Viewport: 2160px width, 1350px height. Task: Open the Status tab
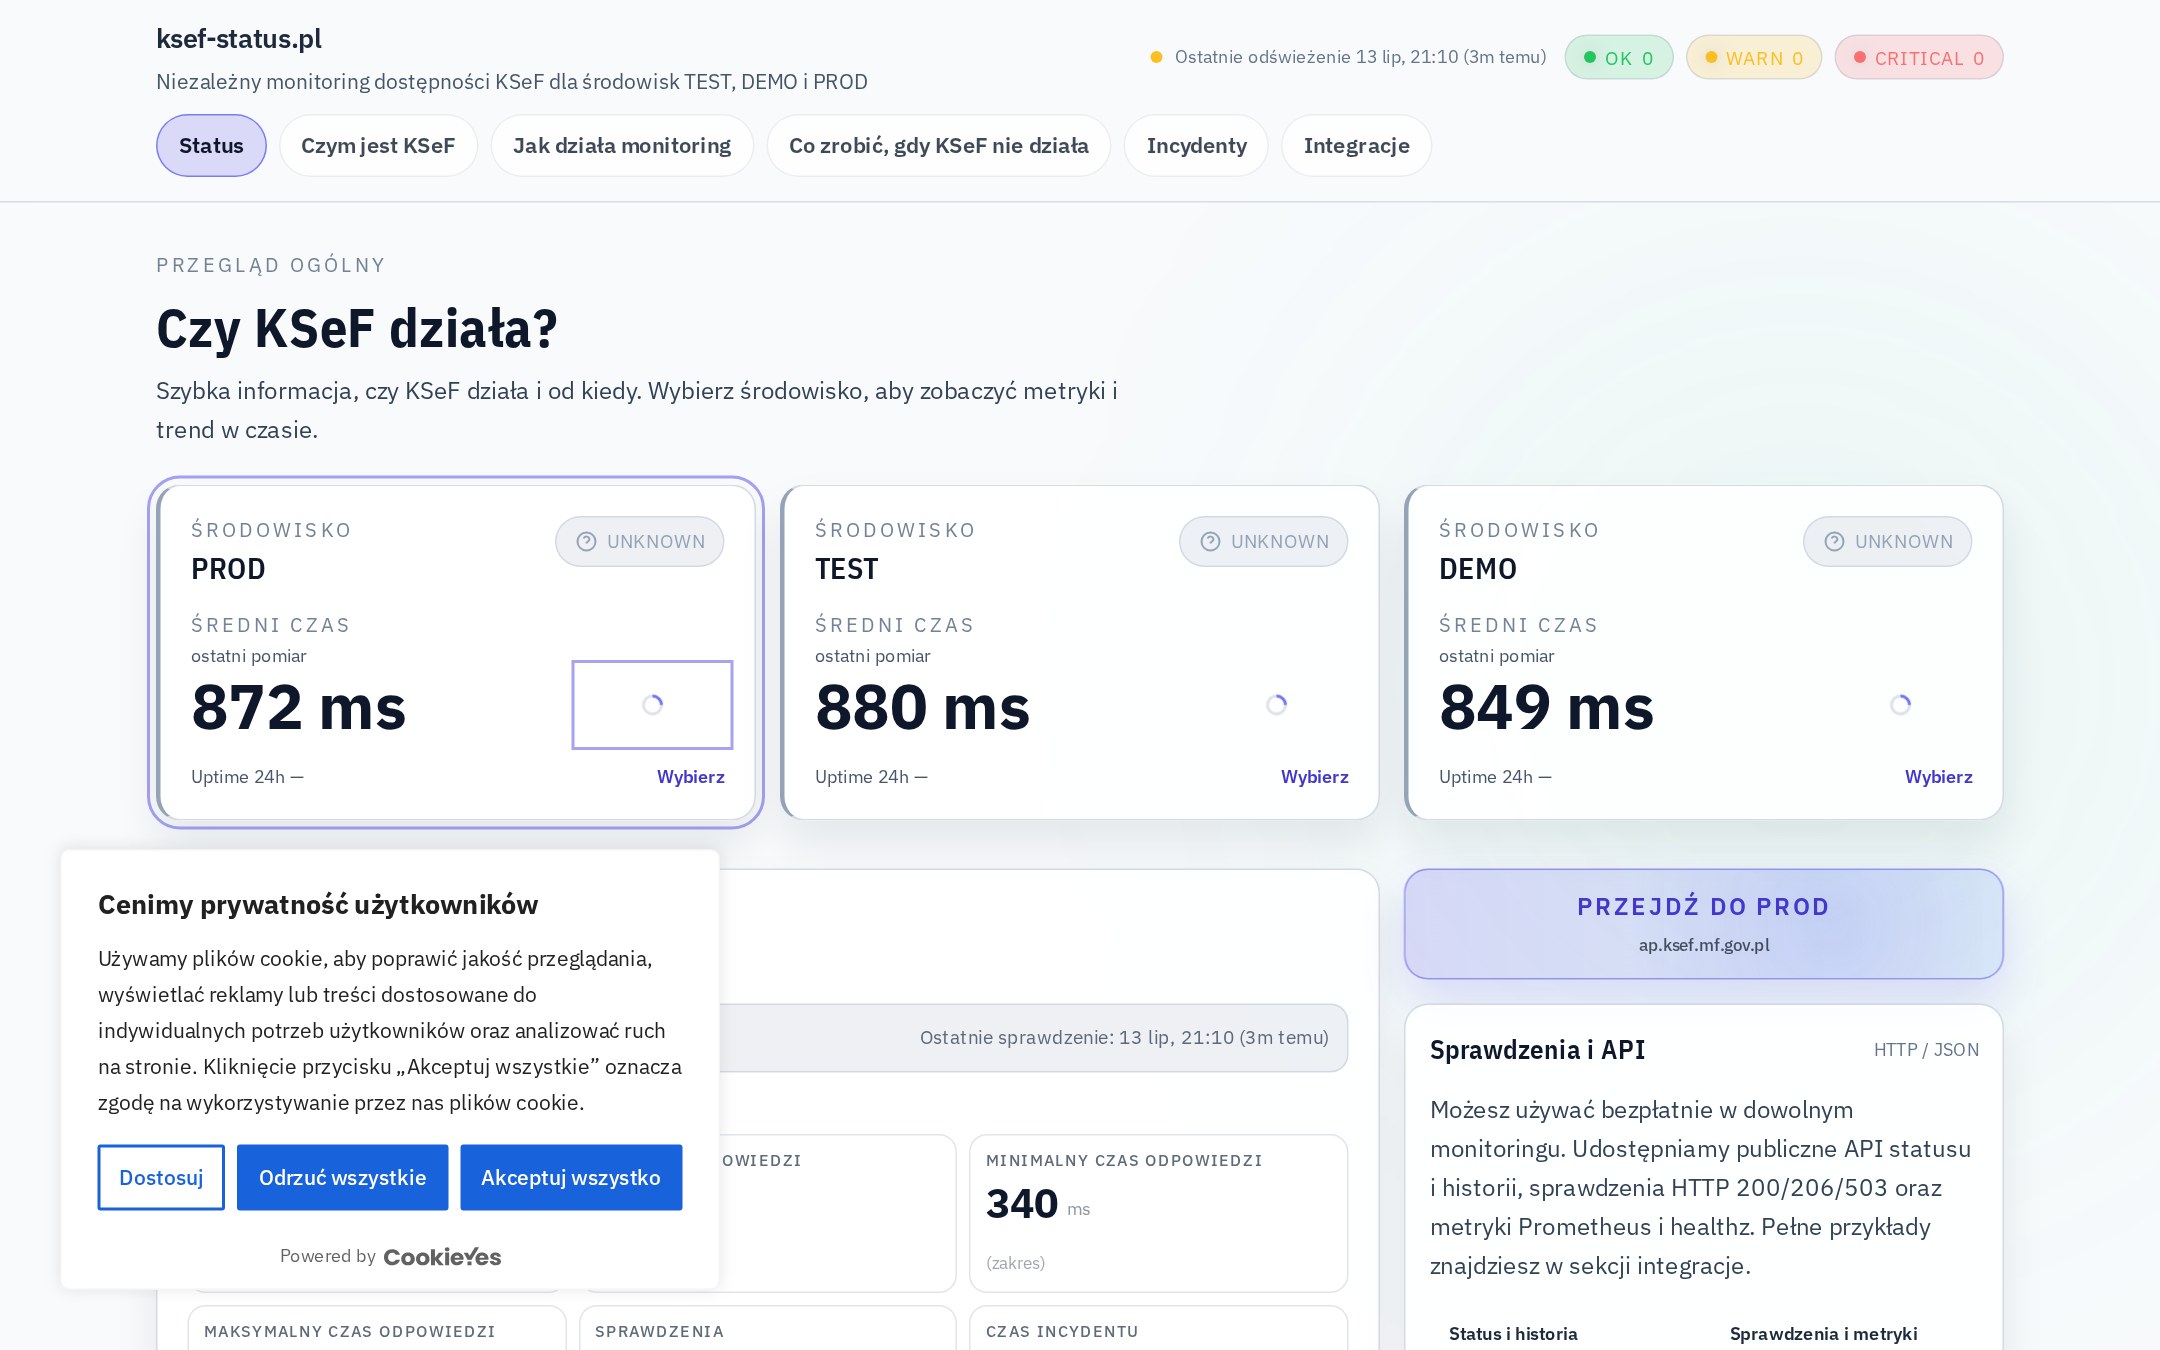pos(211,146)
